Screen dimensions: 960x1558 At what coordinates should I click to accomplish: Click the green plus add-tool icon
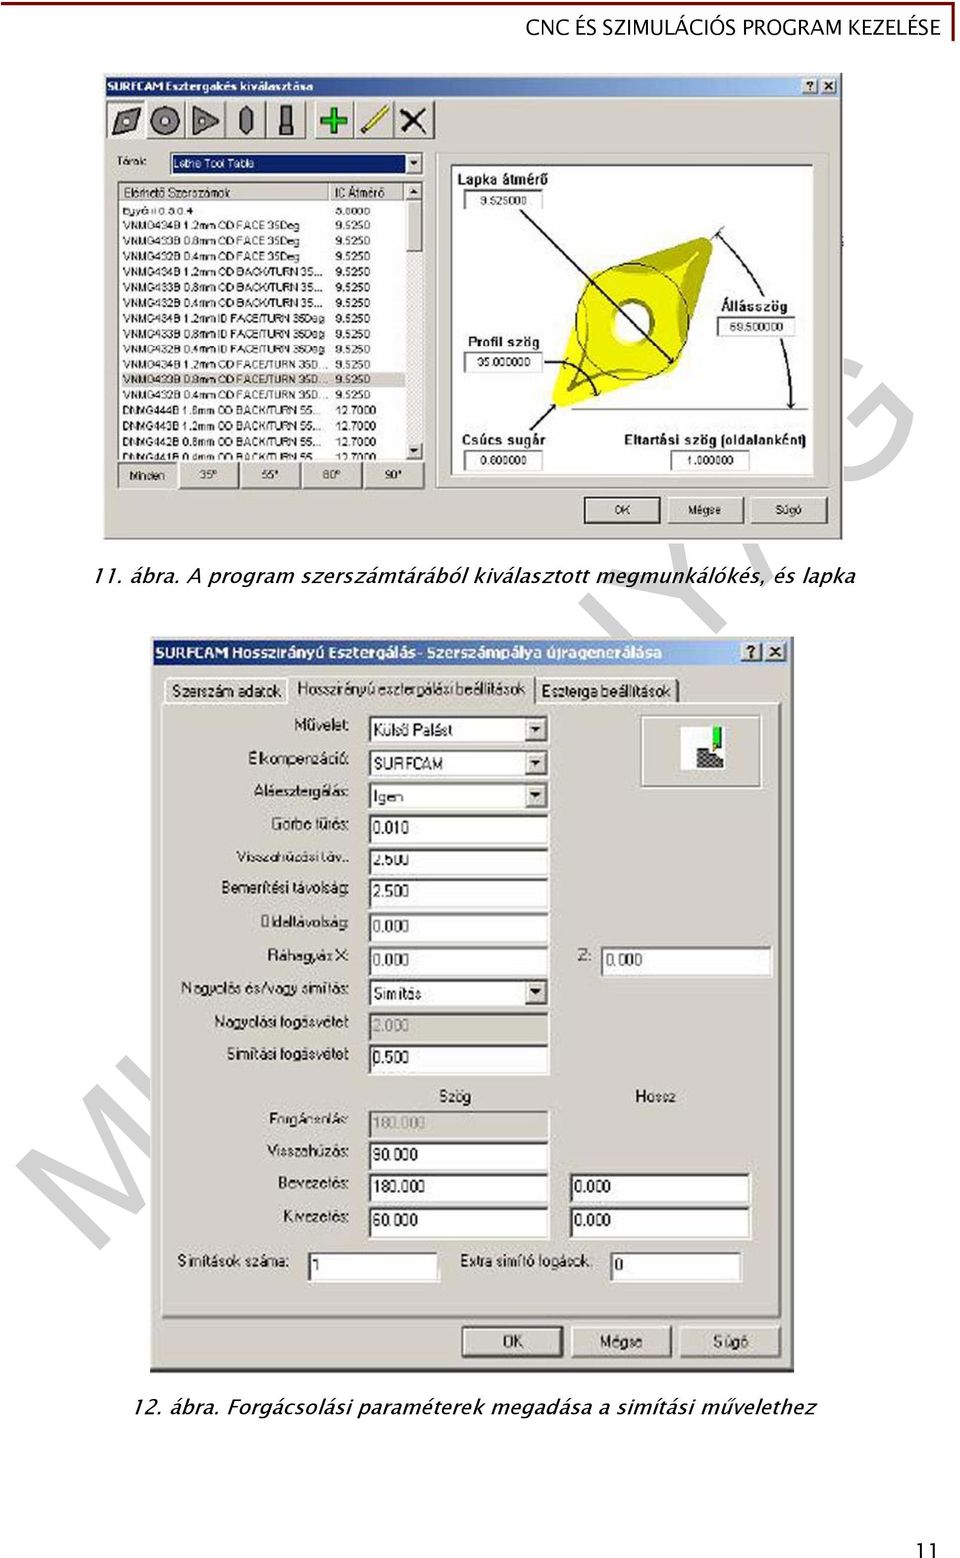click(x=333, y=121)
